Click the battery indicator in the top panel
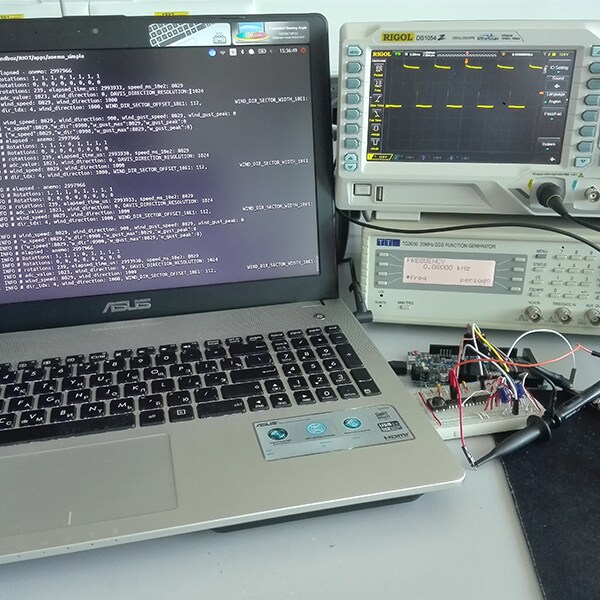 pos(262,51)
